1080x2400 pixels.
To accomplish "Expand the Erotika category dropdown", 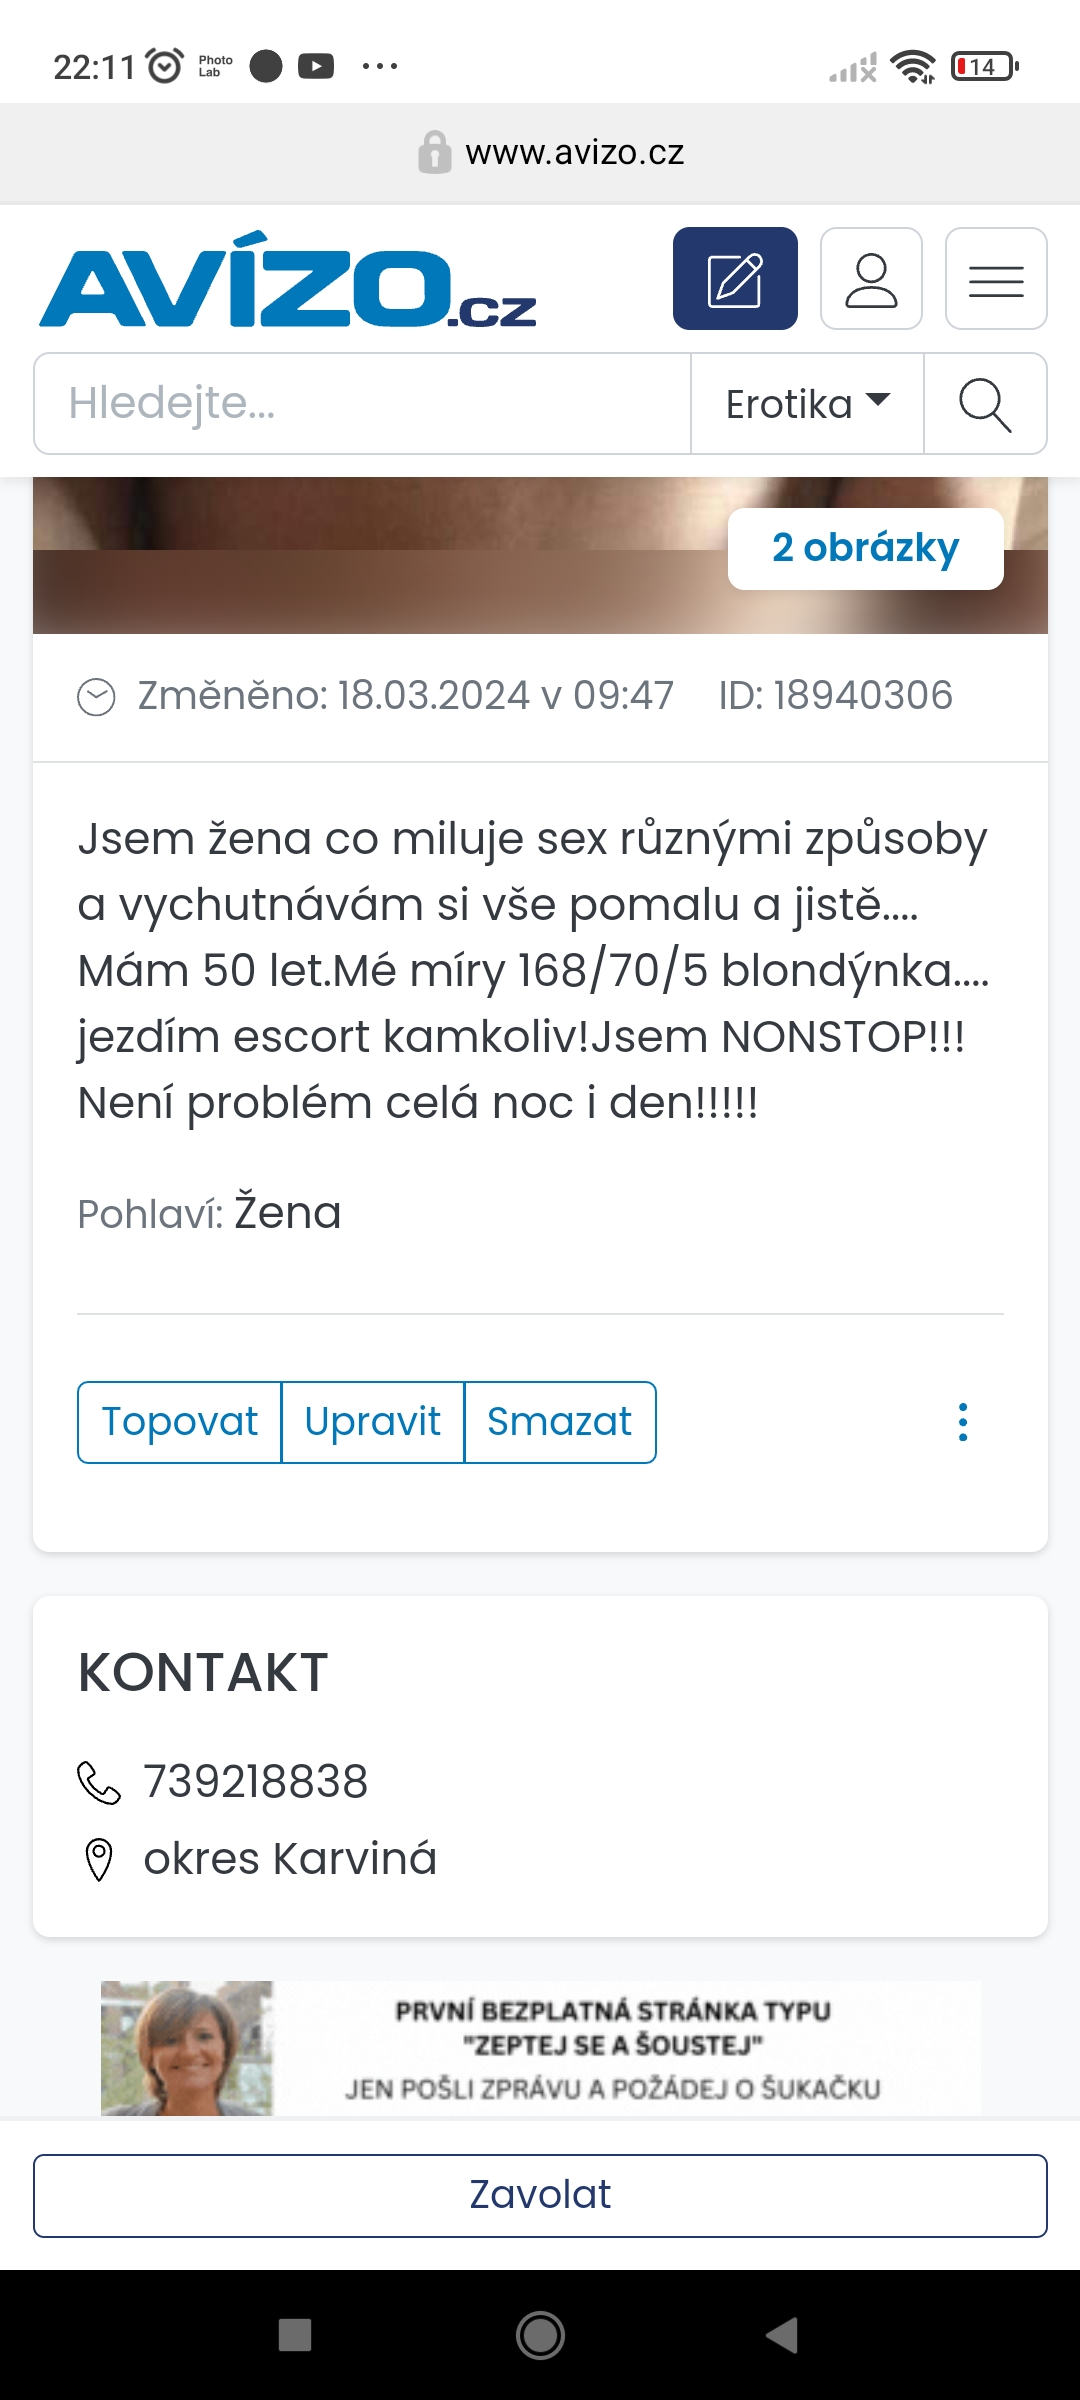I will click(807, 404).
